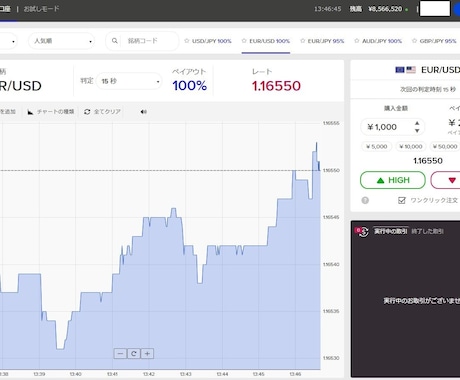
Task: Buy HIGH option
Action: pyautogui.click(x=393, y=180)
